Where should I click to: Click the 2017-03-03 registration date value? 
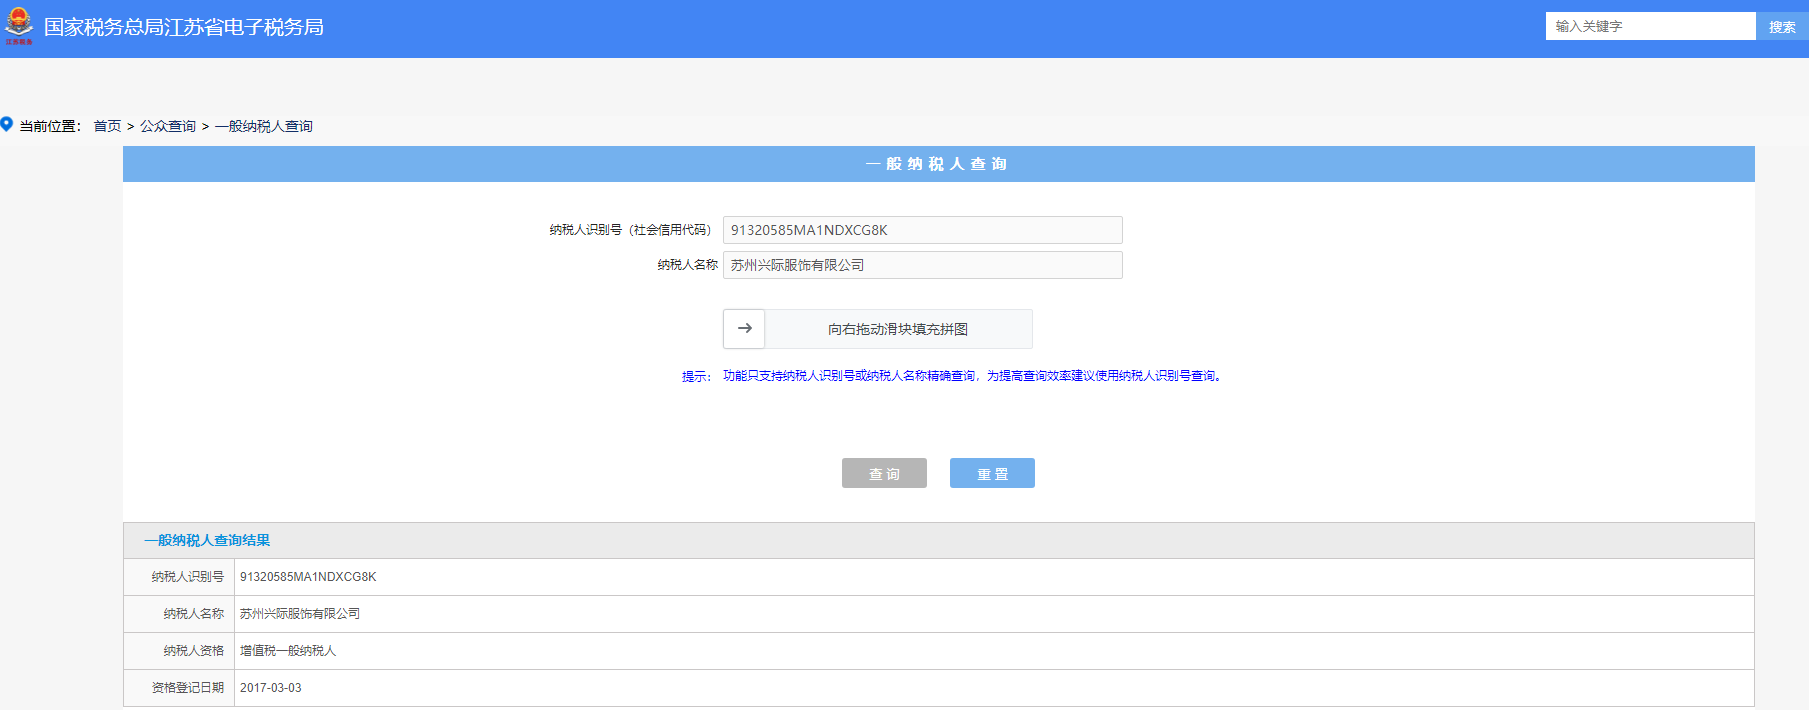pos(271,688)
